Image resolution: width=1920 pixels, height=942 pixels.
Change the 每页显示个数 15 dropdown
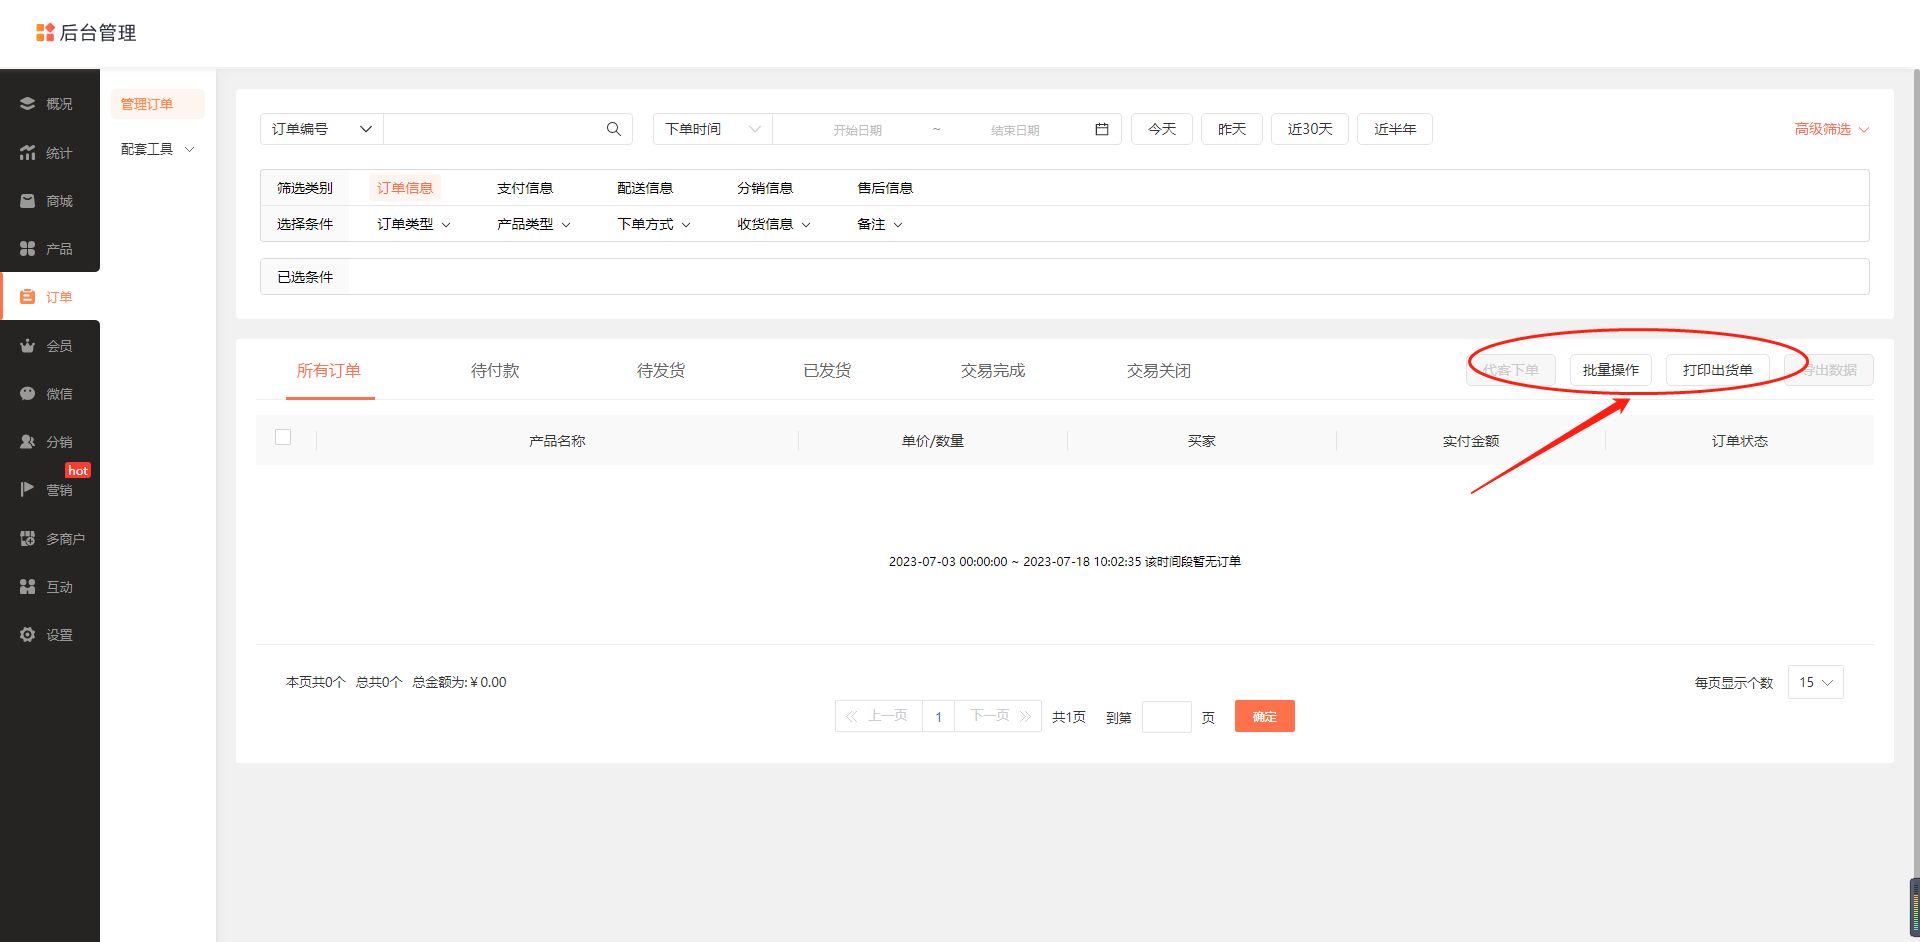1815,682
